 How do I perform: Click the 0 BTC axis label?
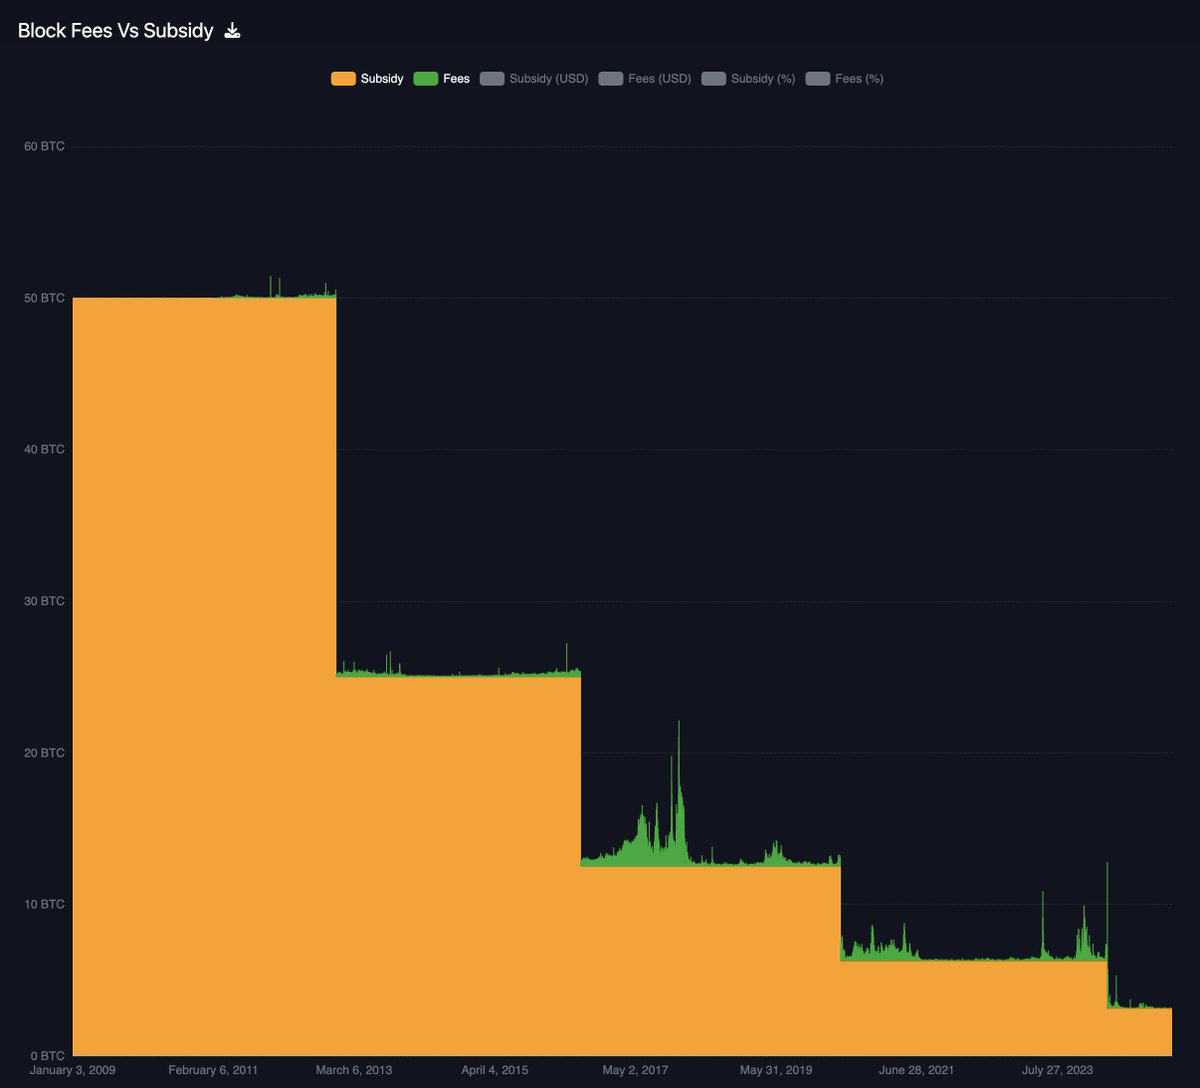coord(47,1055)
